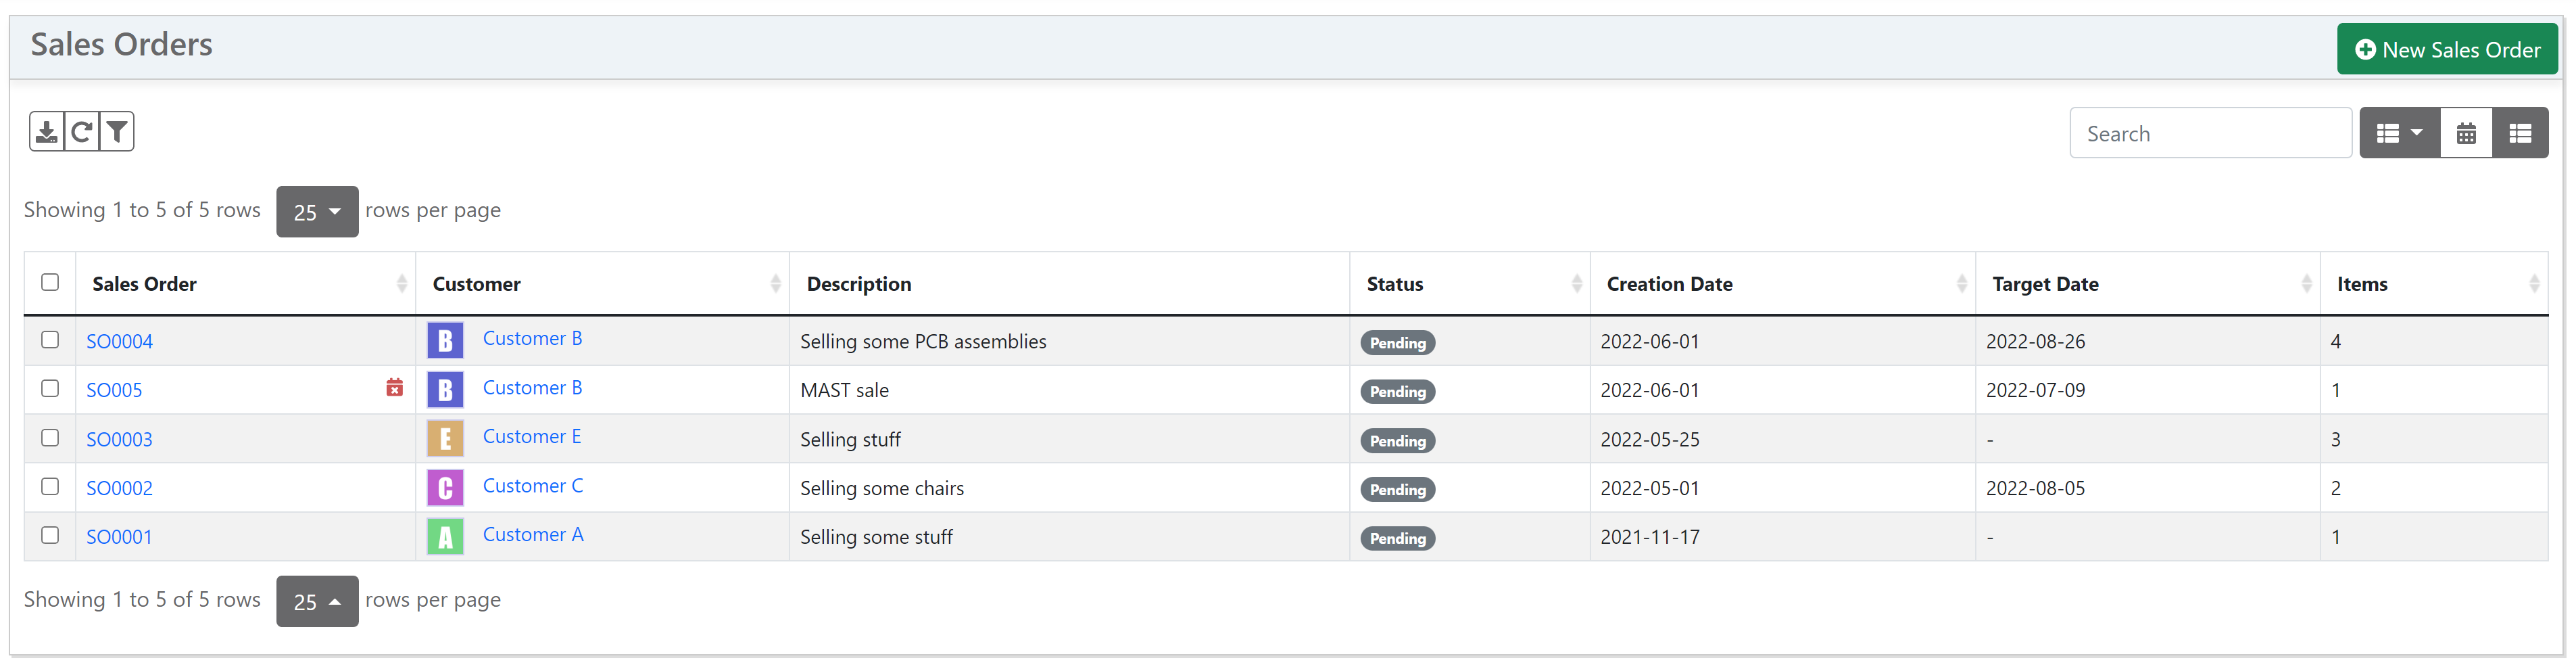Toggle the select-all rows checkbox
The image size is (2576, 669).
tap(50, 283)
